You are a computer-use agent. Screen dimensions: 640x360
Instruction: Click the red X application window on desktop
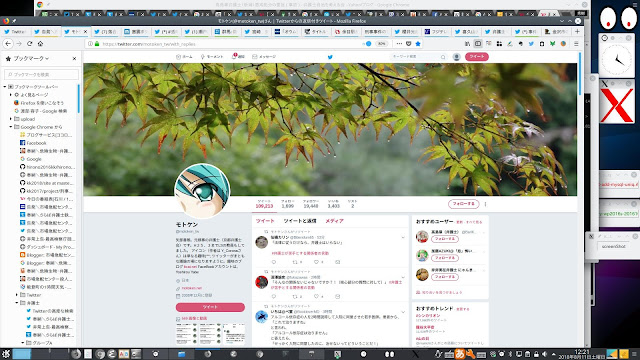[617, 105]
